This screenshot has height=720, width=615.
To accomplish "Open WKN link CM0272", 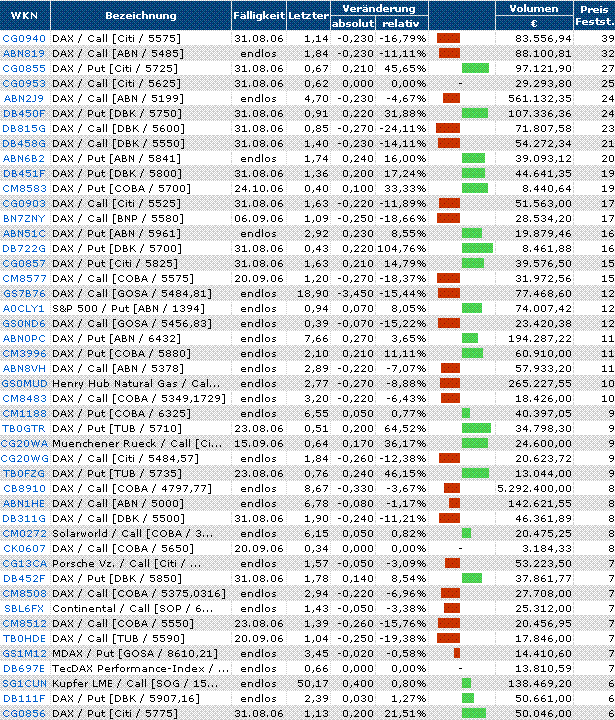I will pos(24,534).
